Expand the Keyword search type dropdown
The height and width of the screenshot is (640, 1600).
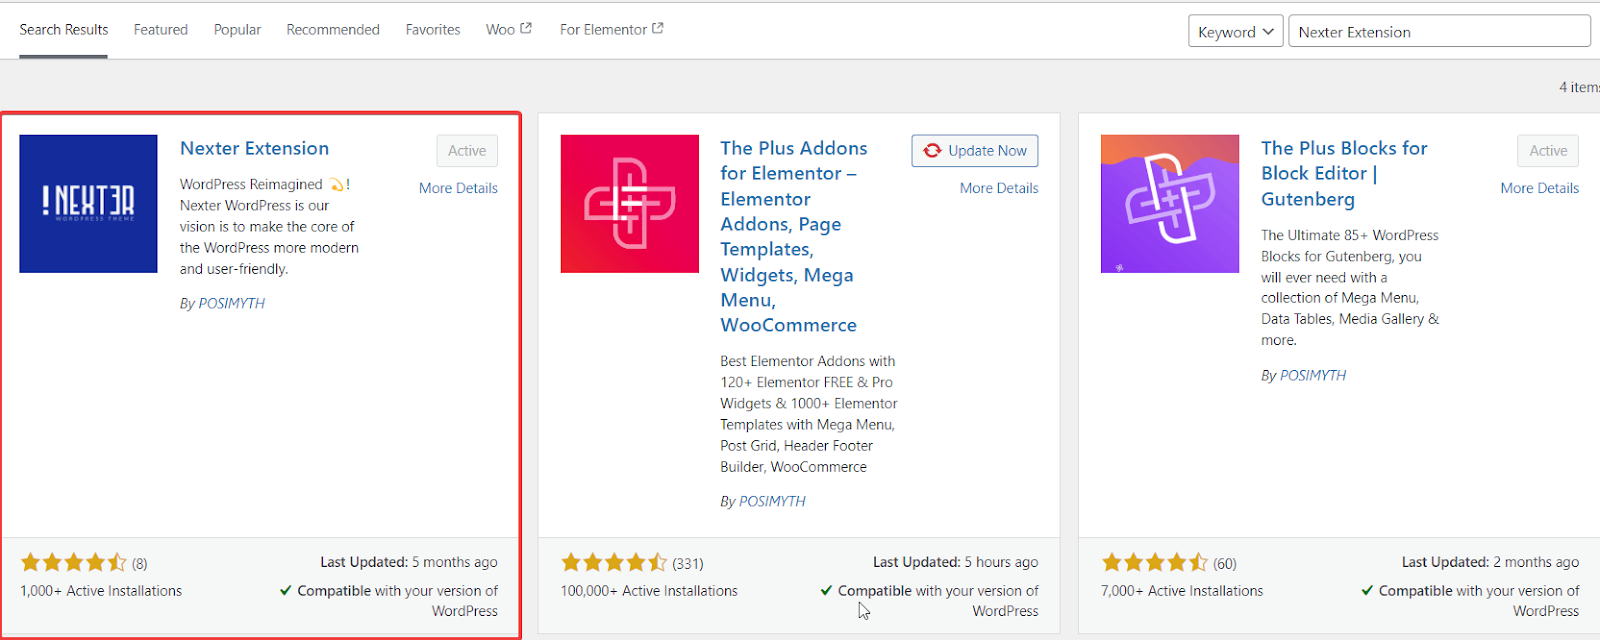point(1236,31)
